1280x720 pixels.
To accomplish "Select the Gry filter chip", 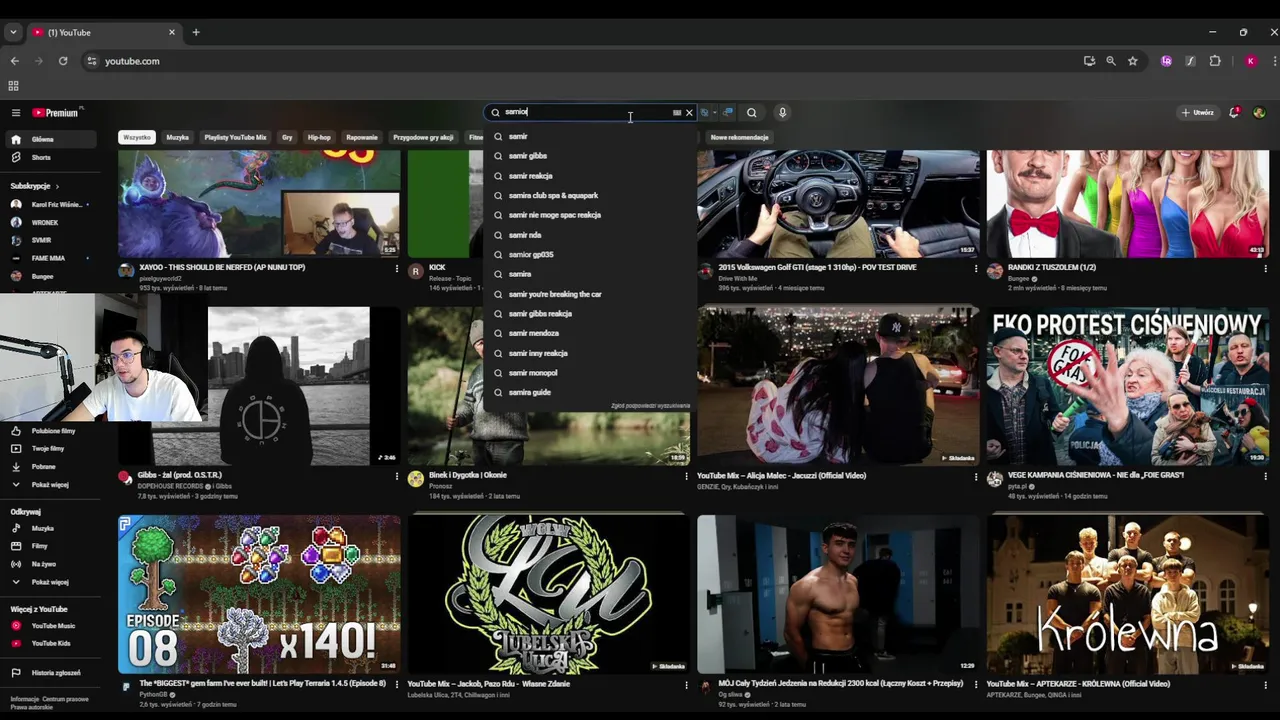I will (x=287, y=137).
